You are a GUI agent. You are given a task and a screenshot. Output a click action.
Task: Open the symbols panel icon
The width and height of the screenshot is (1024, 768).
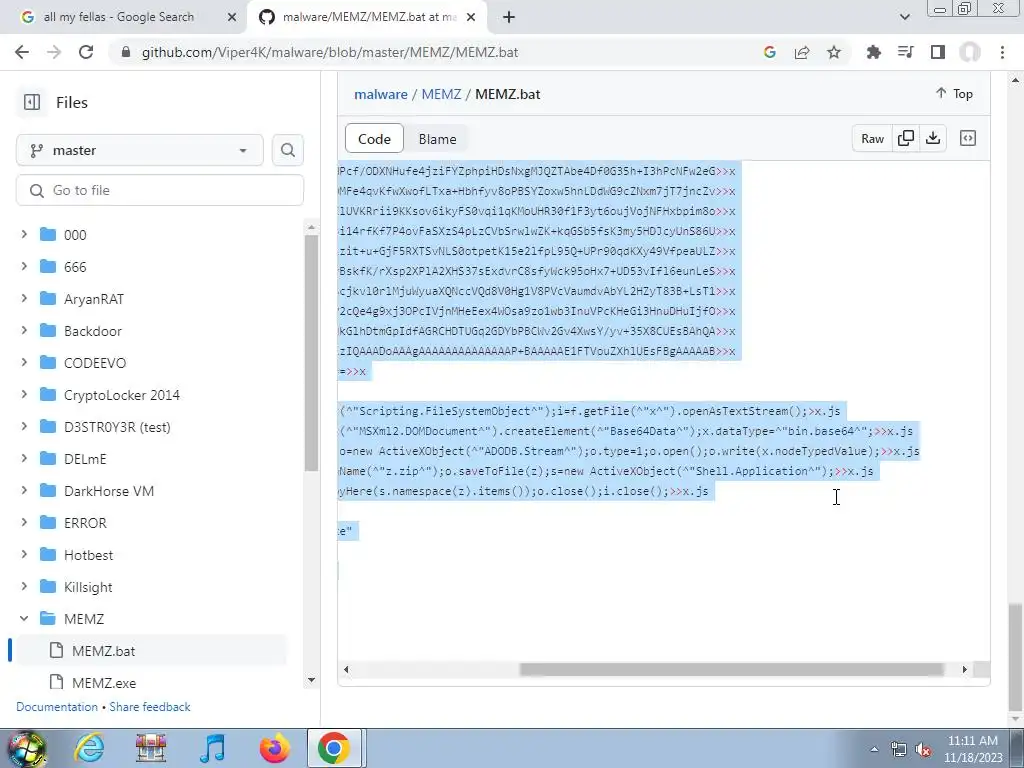point(968,138)
